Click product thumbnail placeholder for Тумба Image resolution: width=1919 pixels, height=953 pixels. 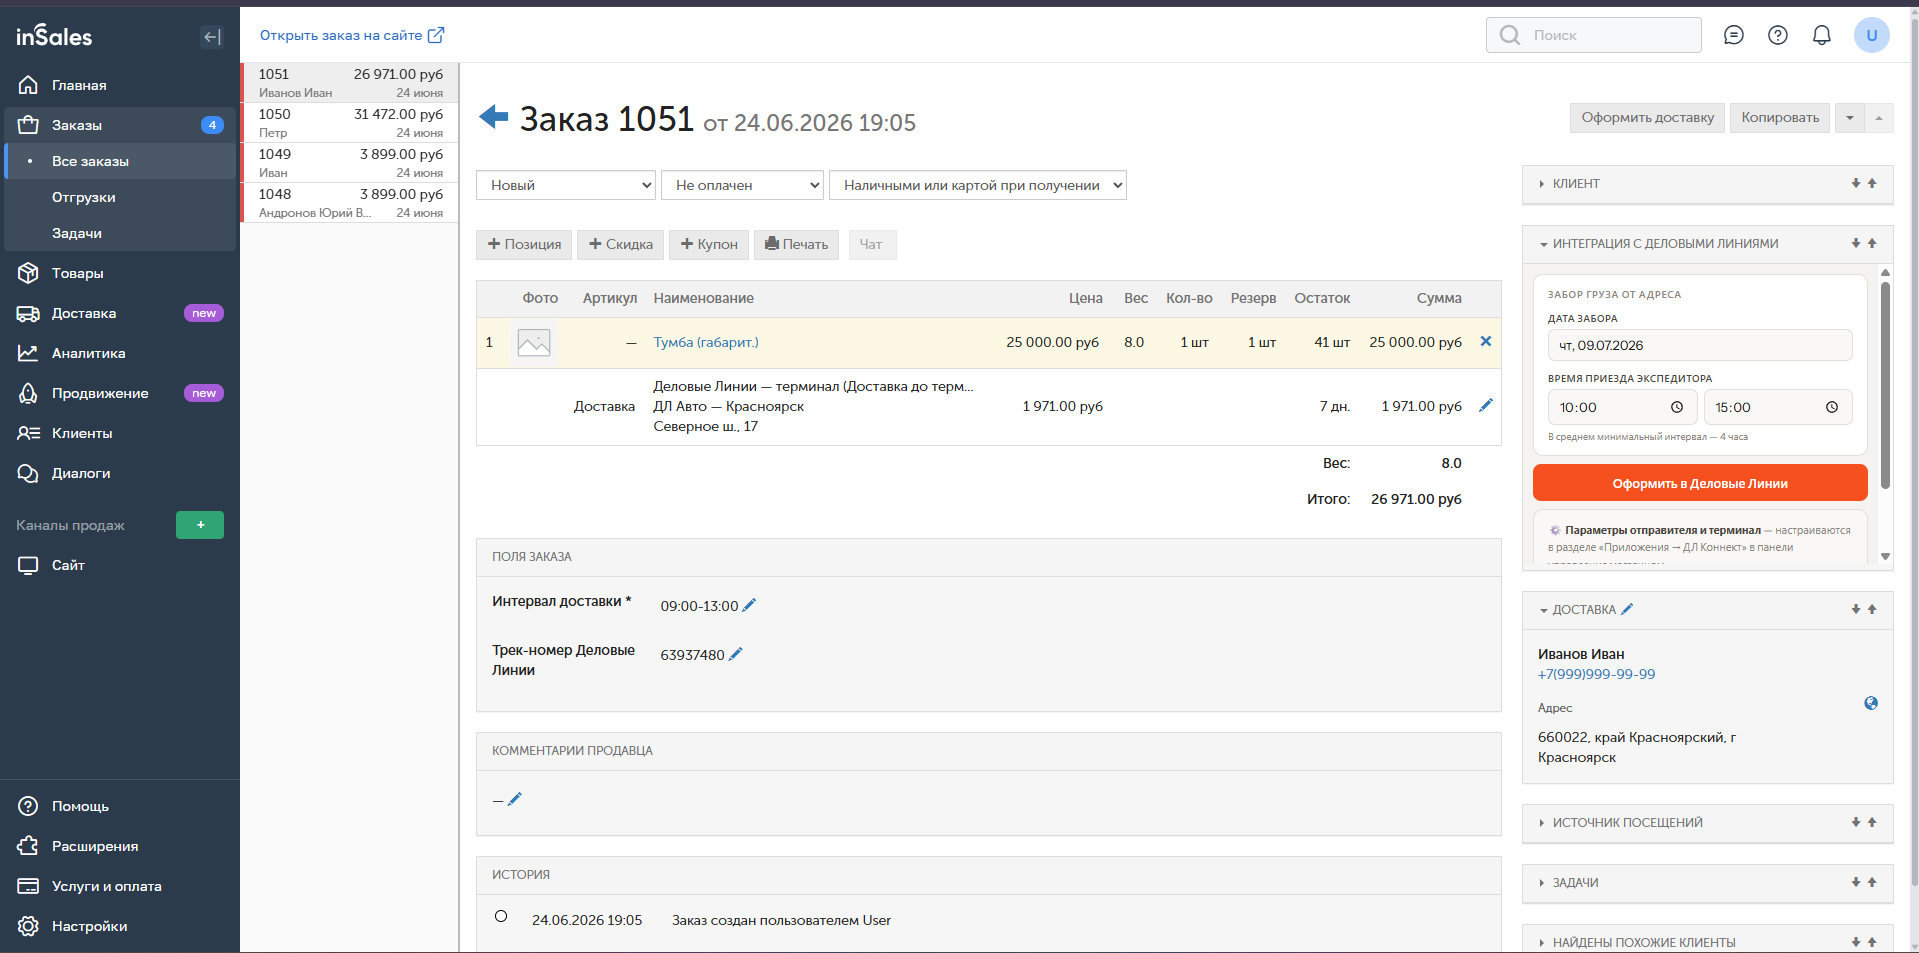pos(533,343)
